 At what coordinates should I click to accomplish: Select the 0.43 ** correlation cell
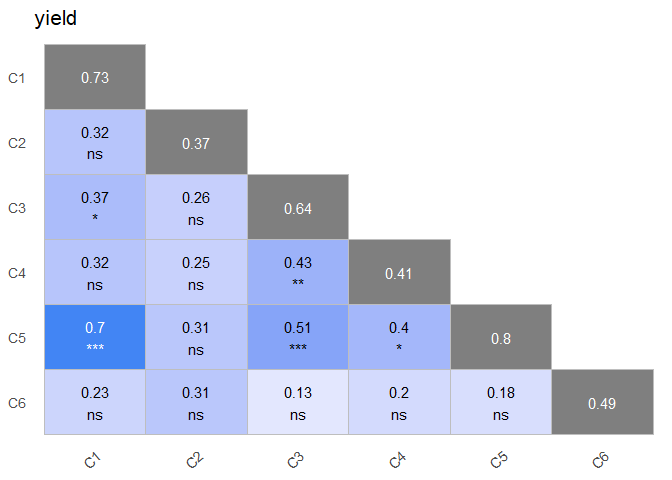[298, 272]
